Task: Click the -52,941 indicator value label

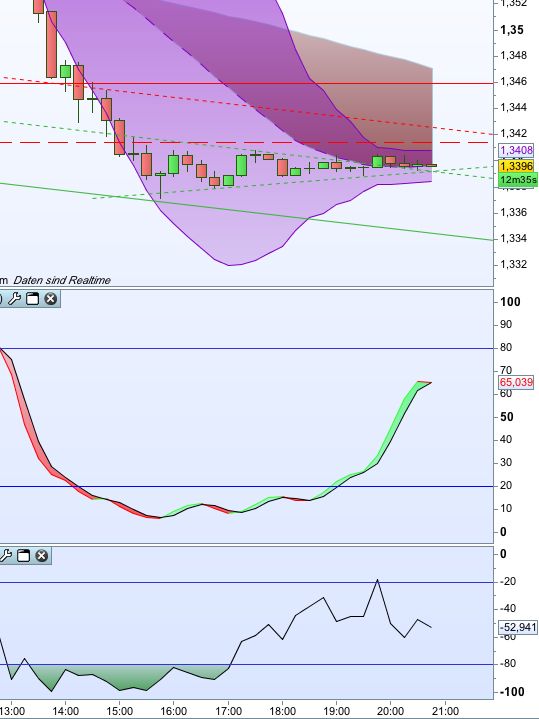Action: [x=518, y=627]
